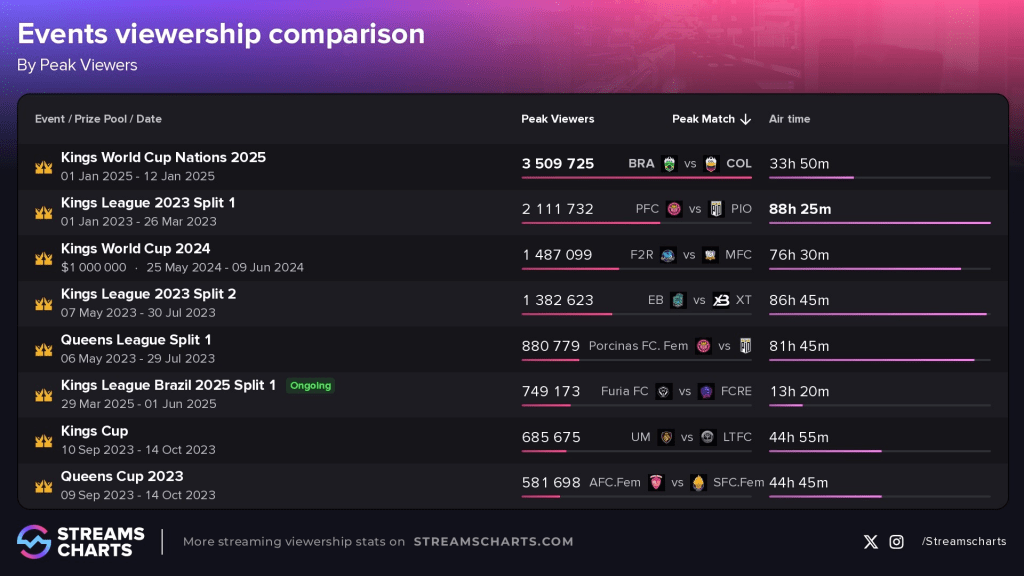Image resolution: width=1024 pixels, height=576 pixels.
Task: Open the /Streamscharts social handle
Action: coord(964,541)
